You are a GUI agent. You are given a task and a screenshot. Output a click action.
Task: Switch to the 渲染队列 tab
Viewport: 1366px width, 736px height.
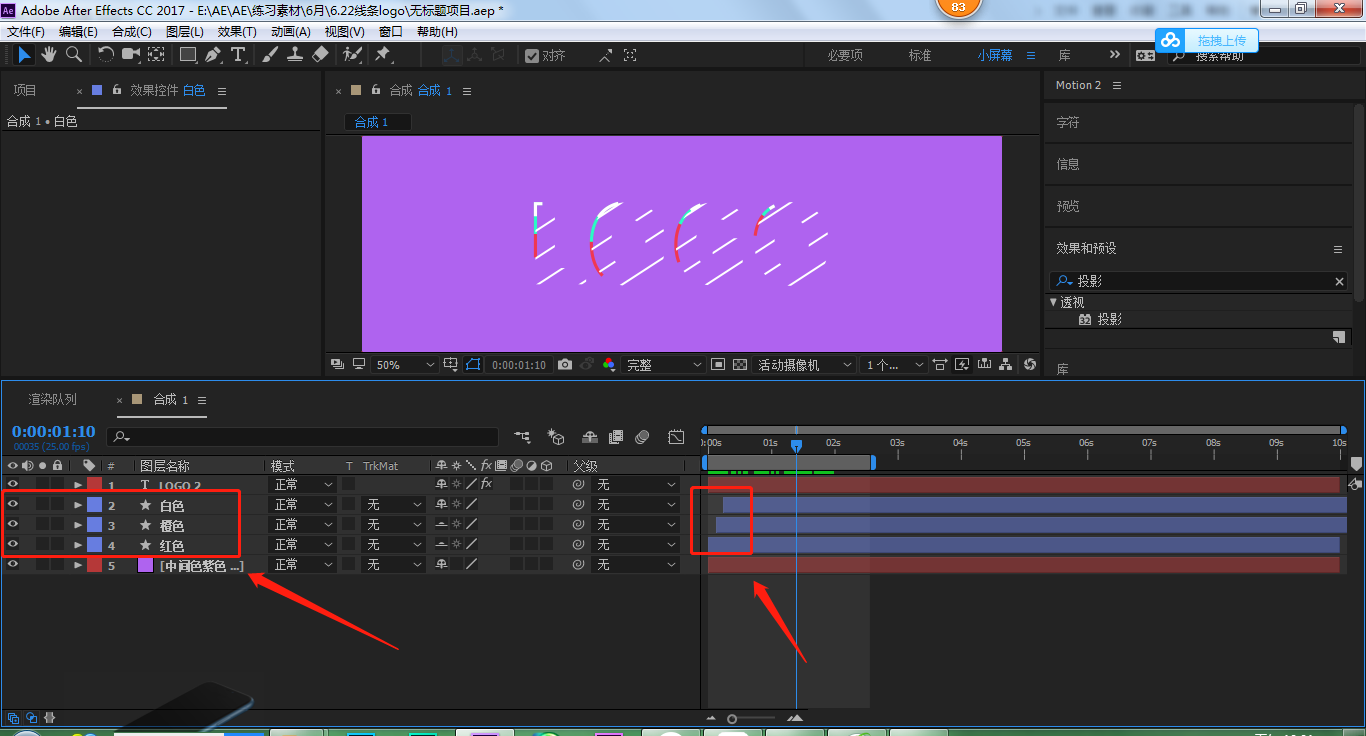52,400
